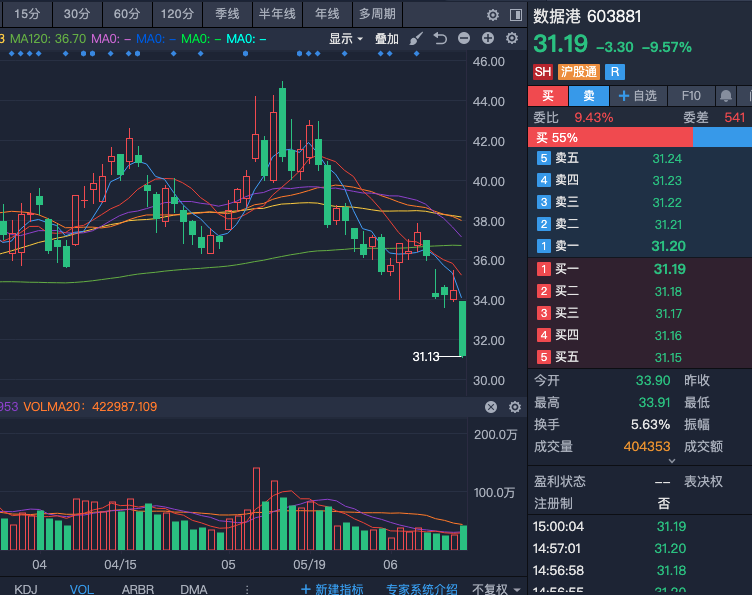
Task: Toggle the side panel layout icon
Action: [x=516, y=15]
